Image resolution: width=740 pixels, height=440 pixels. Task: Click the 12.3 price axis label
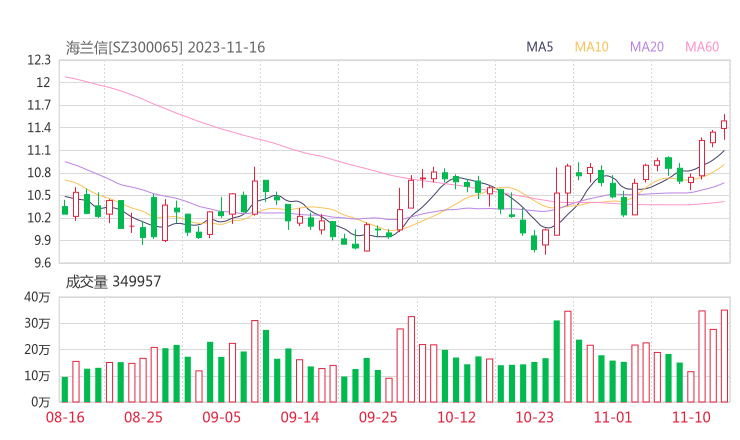tap(39, 60)
